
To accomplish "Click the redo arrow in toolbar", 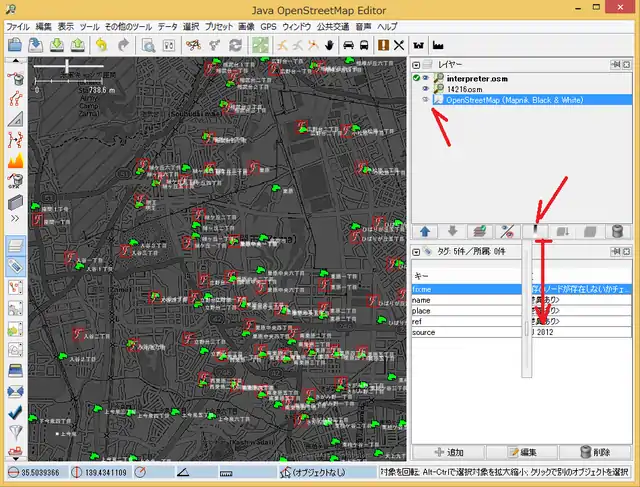I will 124,45.
